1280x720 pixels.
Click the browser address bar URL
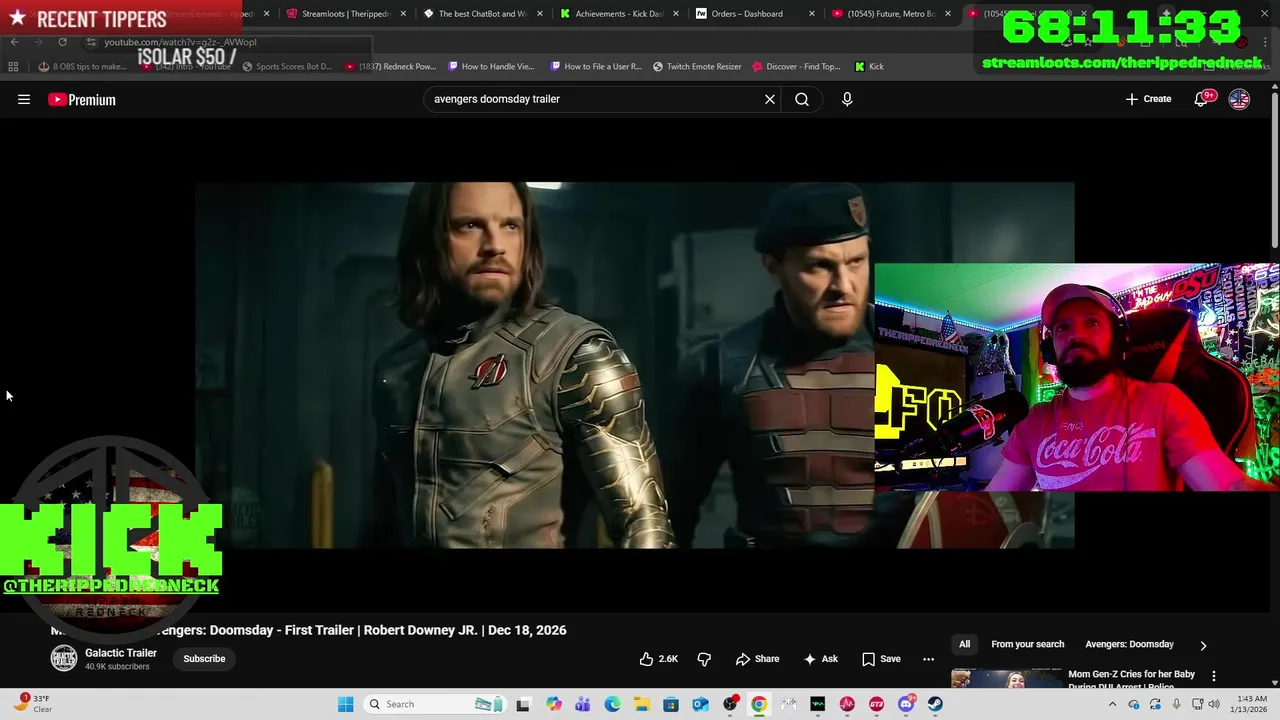click(180, 42)
